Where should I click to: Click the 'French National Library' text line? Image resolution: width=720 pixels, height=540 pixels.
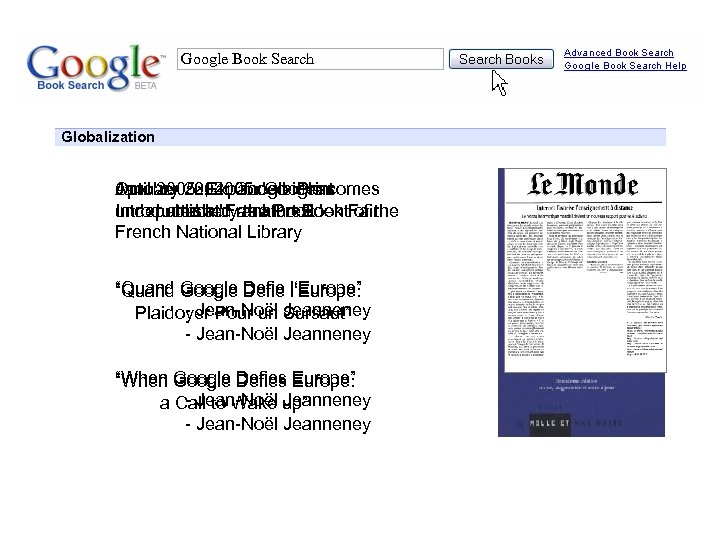click(x=208, y=232)
